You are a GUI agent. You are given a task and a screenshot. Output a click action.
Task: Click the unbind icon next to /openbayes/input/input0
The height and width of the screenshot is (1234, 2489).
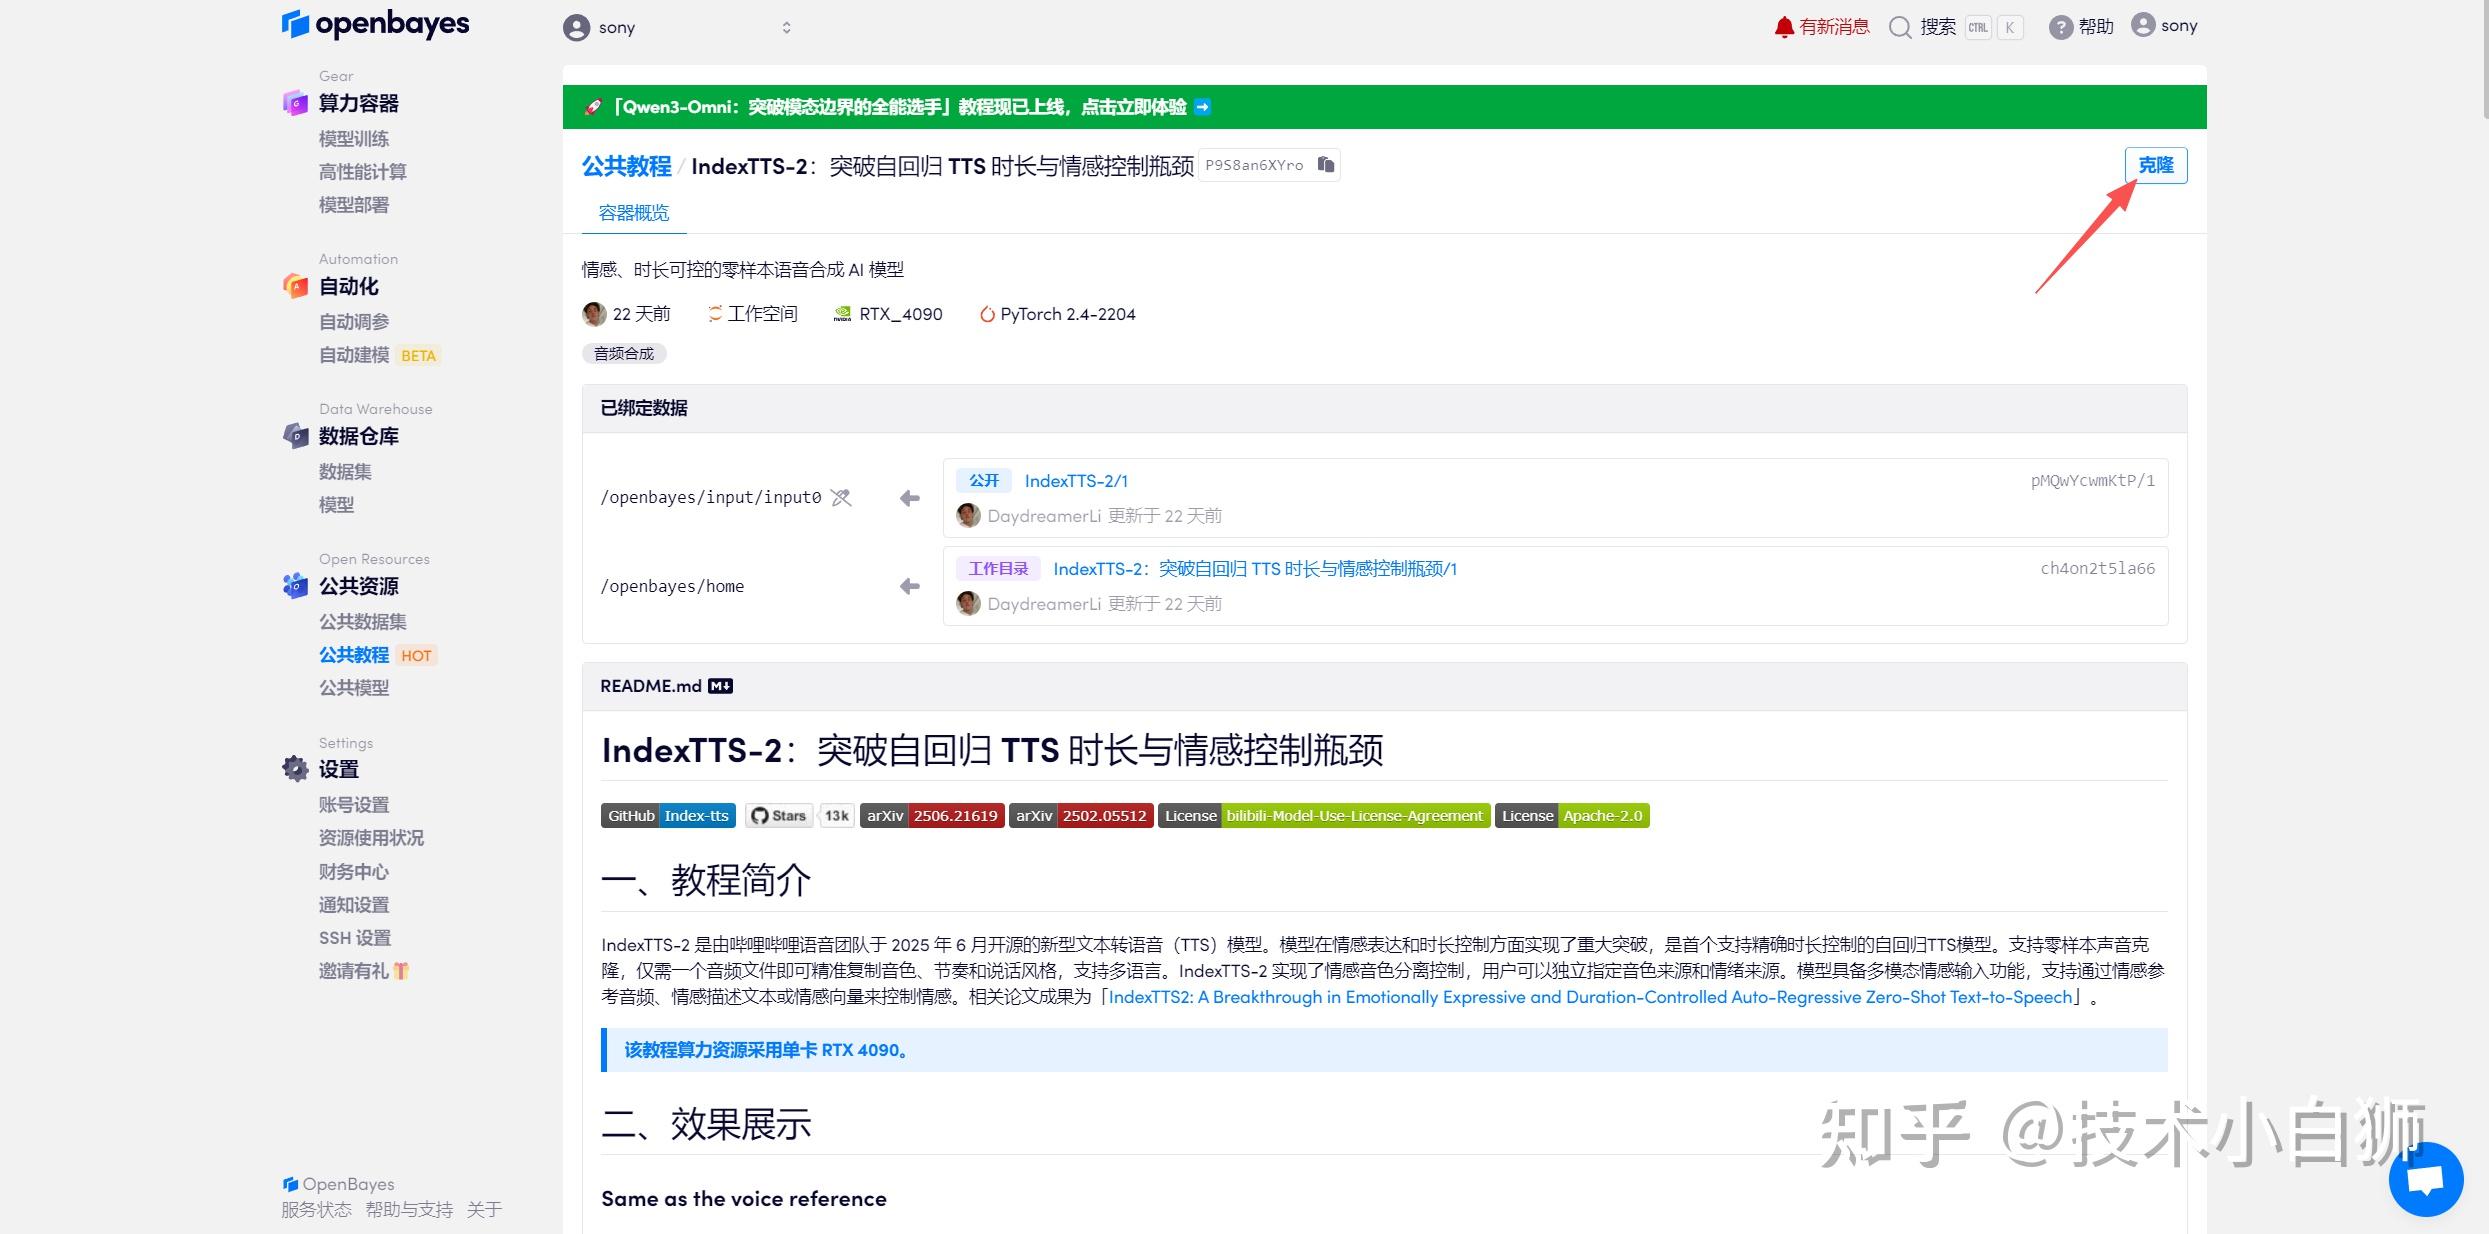[x=841, y=497]
